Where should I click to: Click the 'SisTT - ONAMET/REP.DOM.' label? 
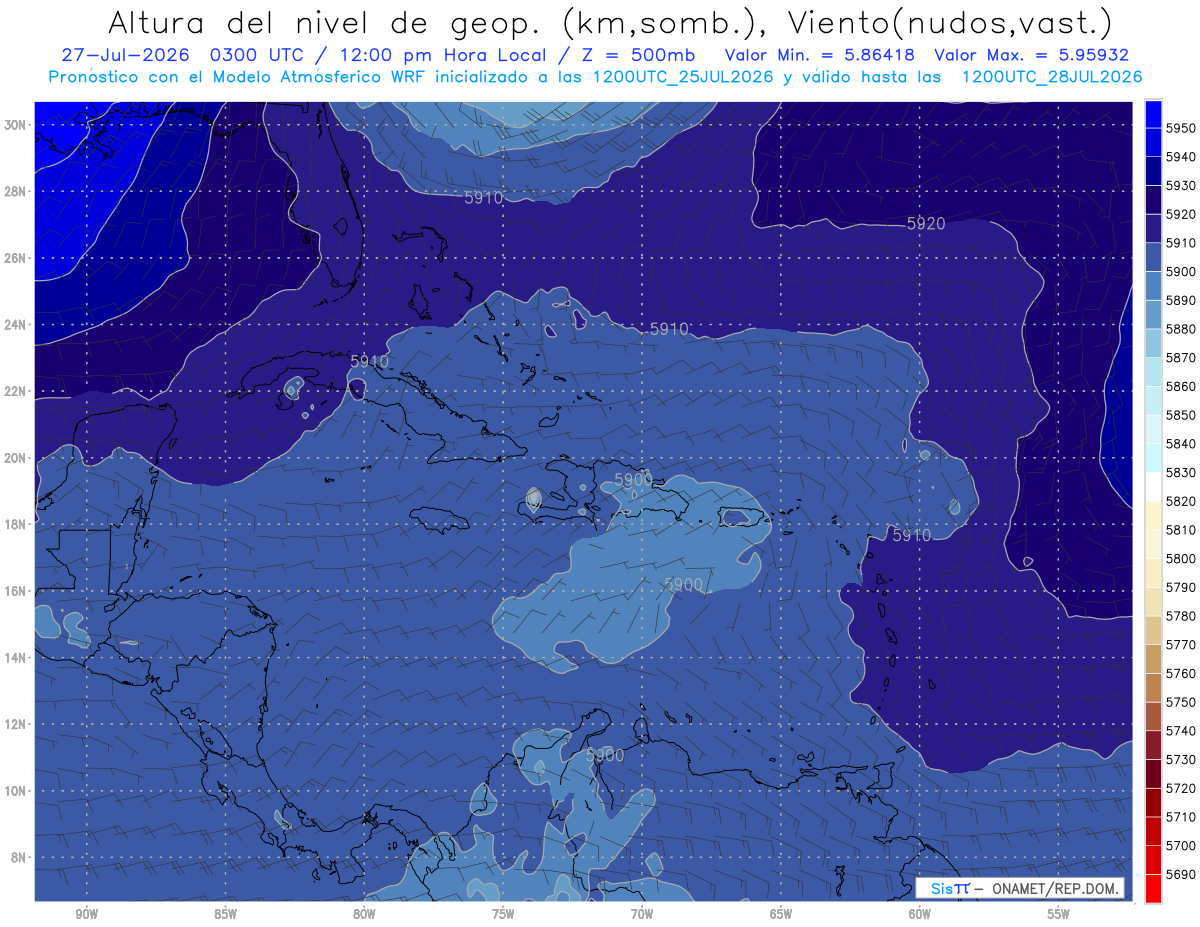coord(1019,888)
